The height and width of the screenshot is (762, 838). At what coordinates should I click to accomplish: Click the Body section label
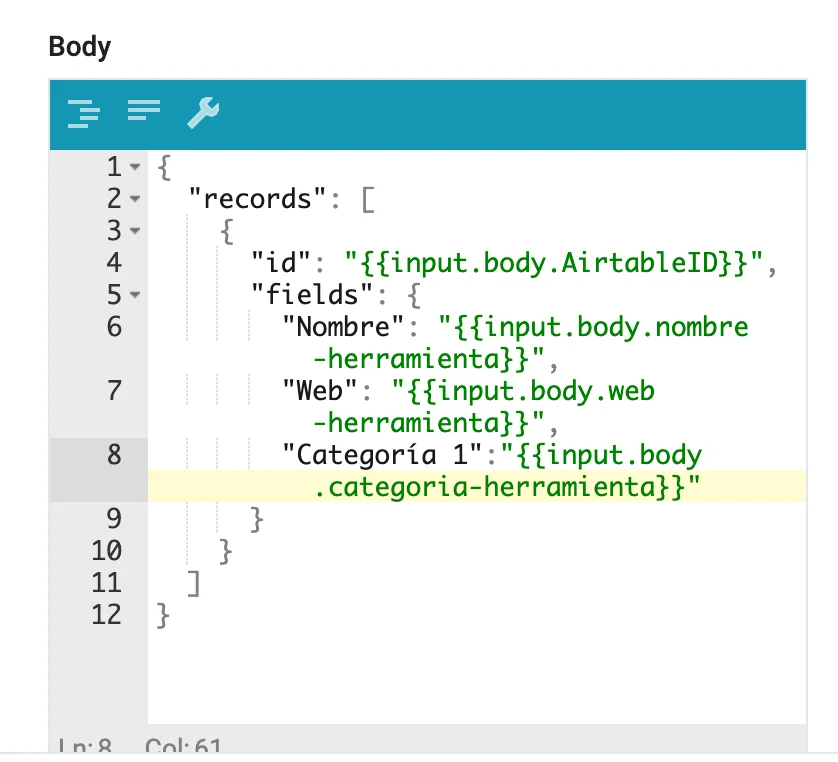[80, 46]
